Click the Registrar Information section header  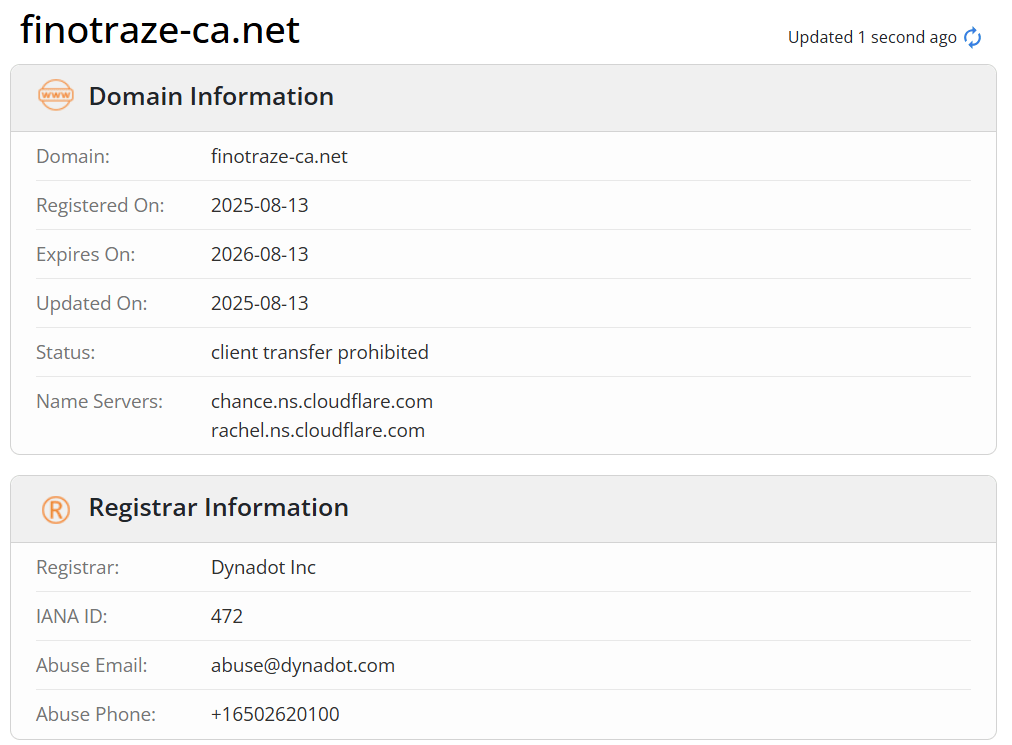point(219,507)
